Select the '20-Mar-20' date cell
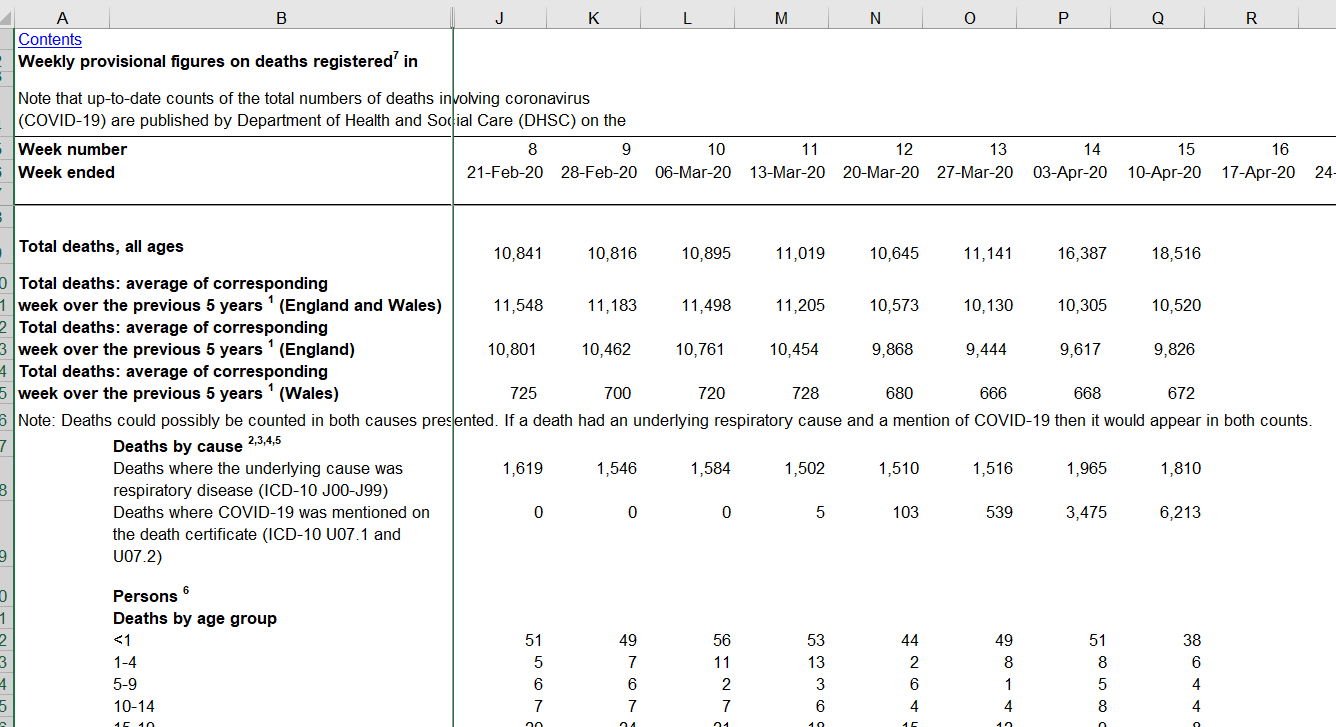The height and width of the screenshot is (727, 1336). 881,172
